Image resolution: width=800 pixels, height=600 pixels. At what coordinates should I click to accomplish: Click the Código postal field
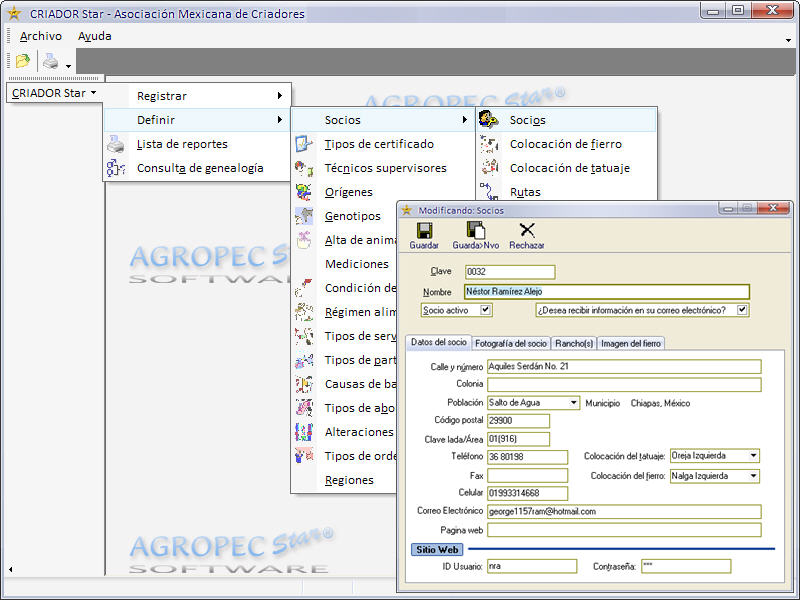518,420
